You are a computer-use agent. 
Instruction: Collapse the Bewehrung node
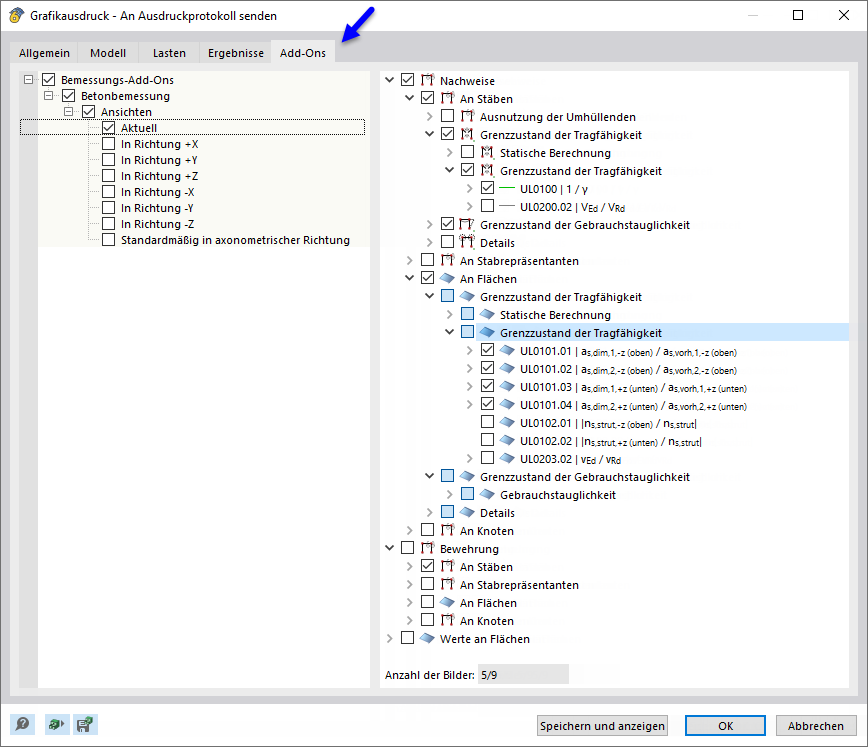coord(390,548)
